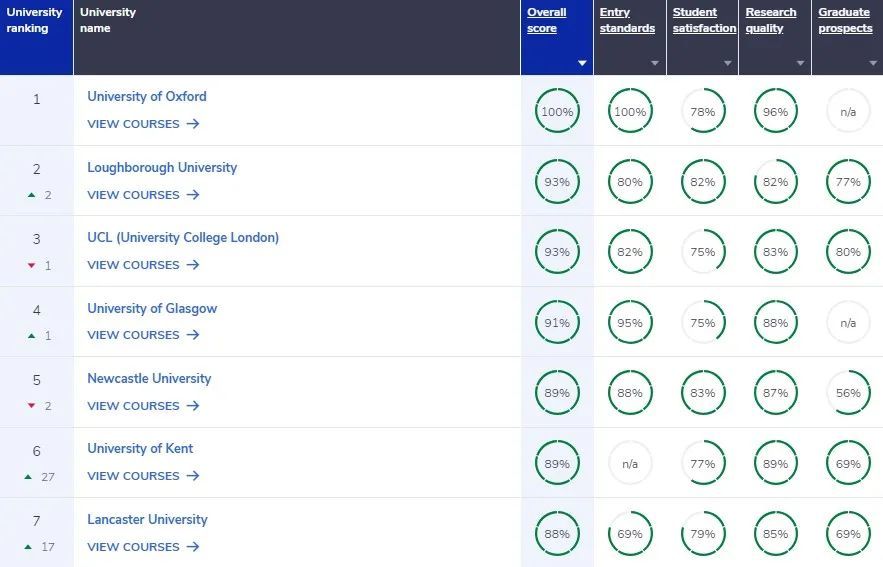The height and width of the screenshot is (567, 883).
Task: Click the Research quality sort arrow
Action: click(x=800, y=63)
